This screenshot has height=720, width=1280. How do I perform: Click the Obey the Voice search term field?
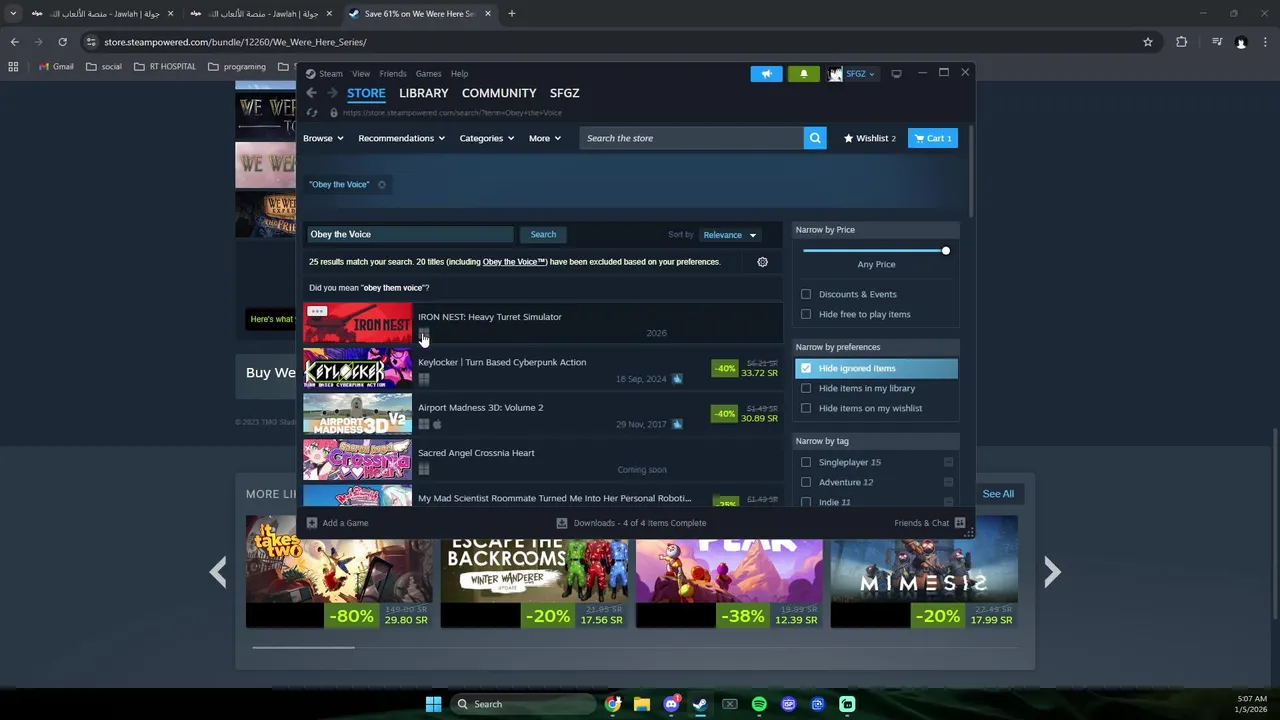(410, 234)
